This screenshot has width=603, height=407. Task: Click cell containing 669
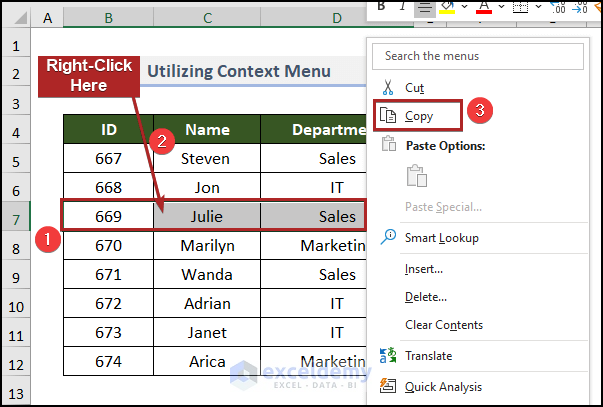pos(108,216)
